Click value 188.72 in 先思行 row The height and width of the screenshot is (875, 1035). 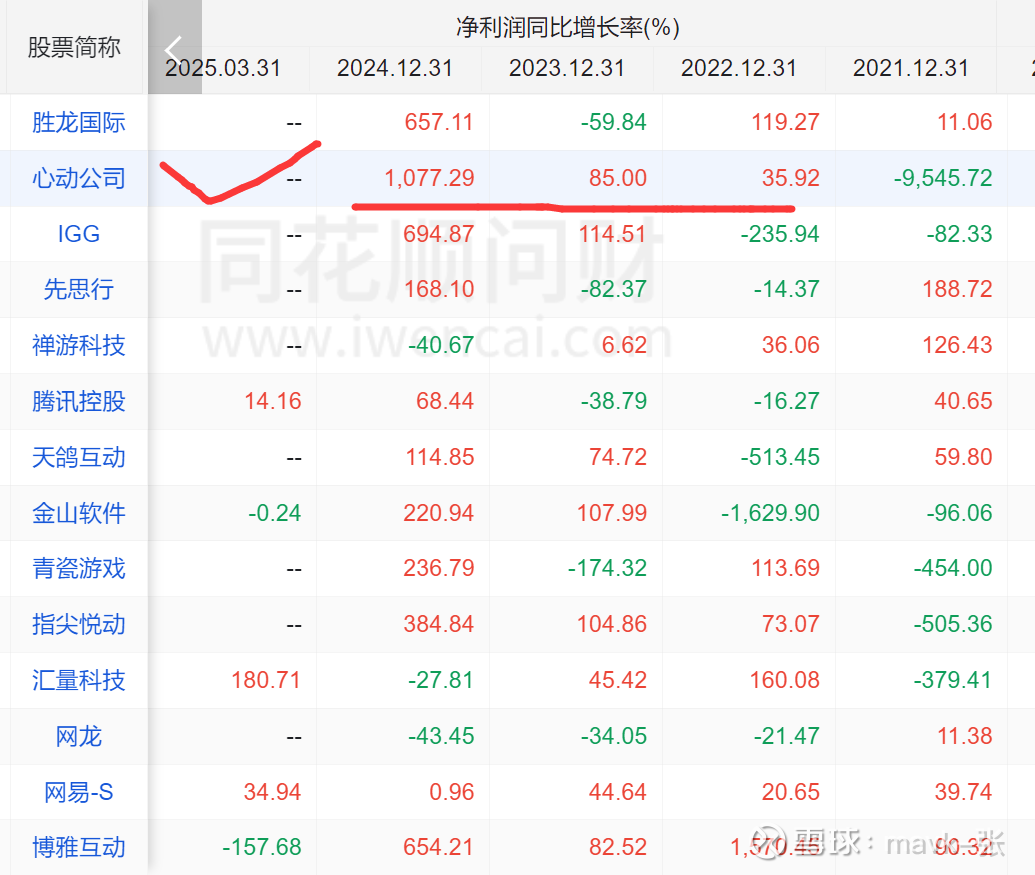tap(957, 289)
